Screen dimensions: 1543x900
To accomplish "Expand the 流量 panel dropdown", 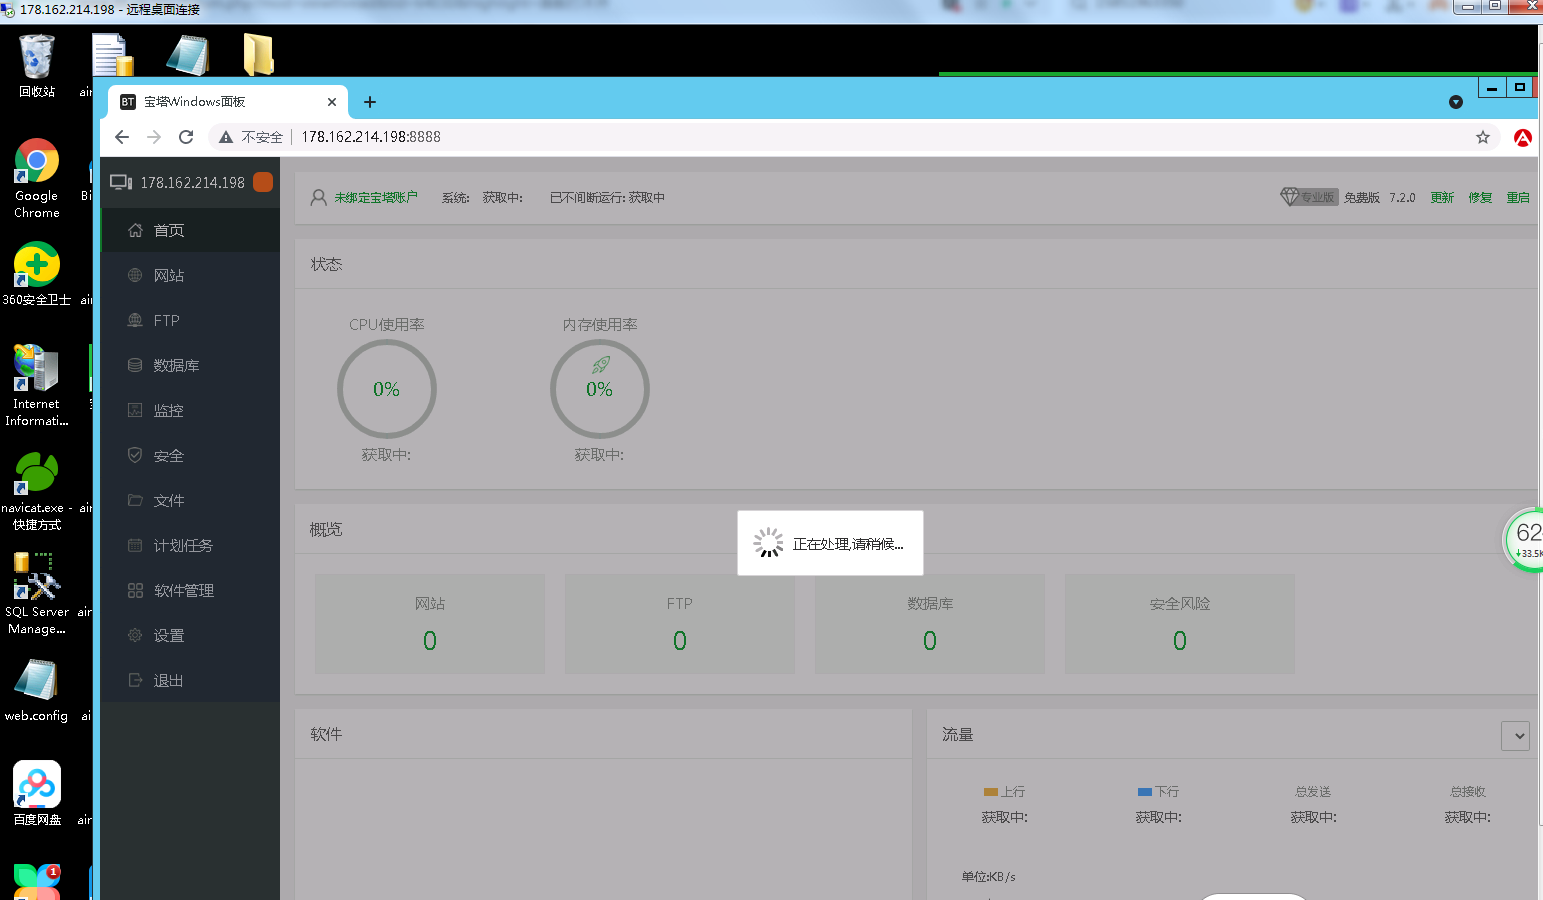I will [1515, 735].
